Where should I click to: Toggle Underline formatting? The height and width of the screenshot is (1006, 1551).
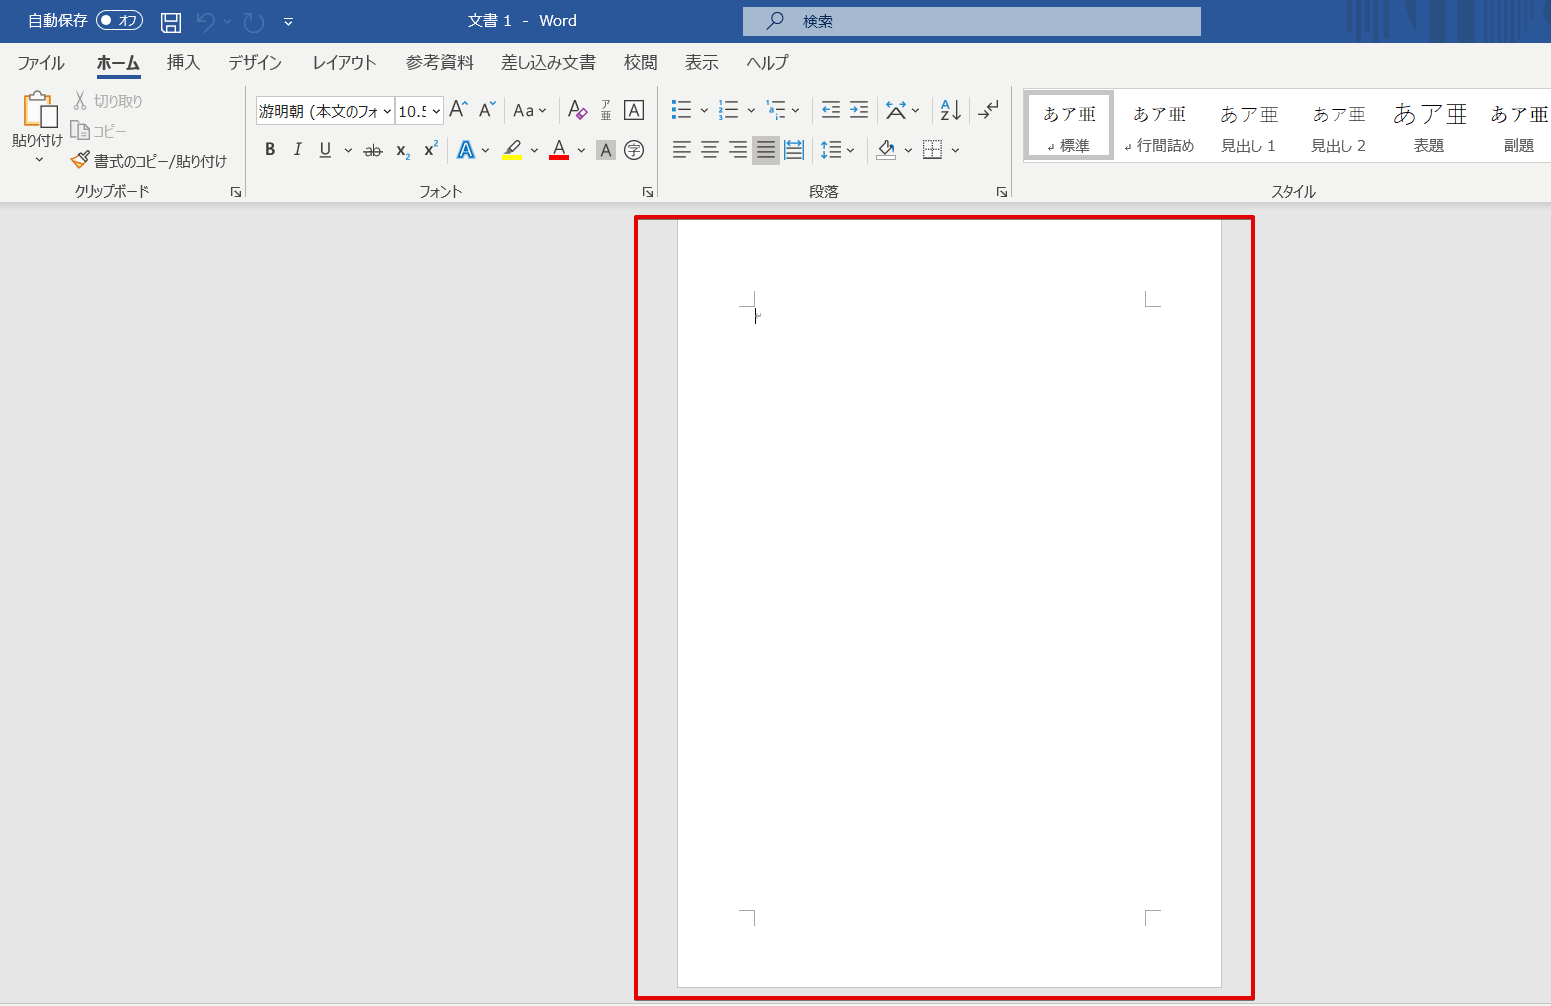click(x=325, y=150)
